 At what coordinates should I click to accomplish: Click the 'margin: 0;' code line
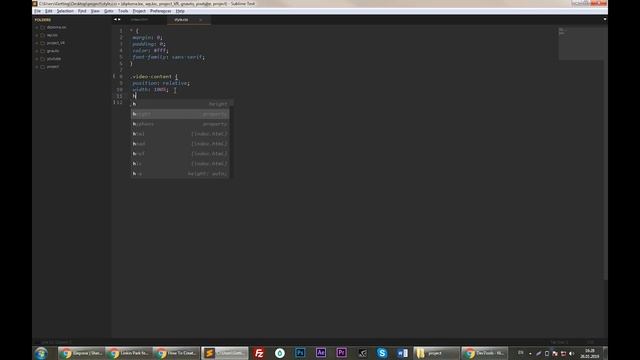tap(147, 38)
